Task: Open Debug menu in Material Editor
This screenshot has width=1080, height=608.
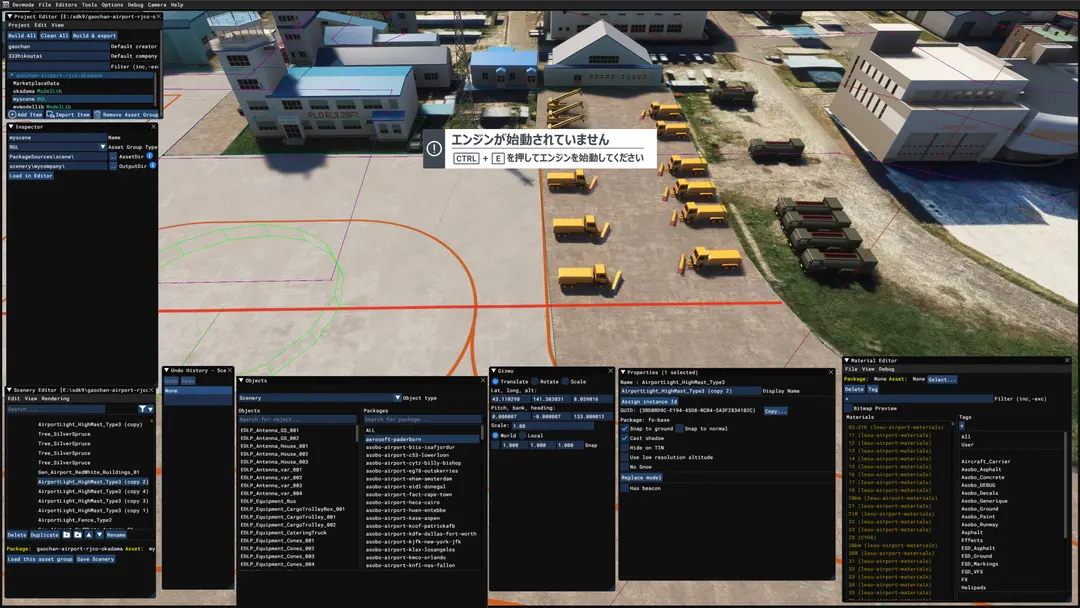Action: [886, 369]
